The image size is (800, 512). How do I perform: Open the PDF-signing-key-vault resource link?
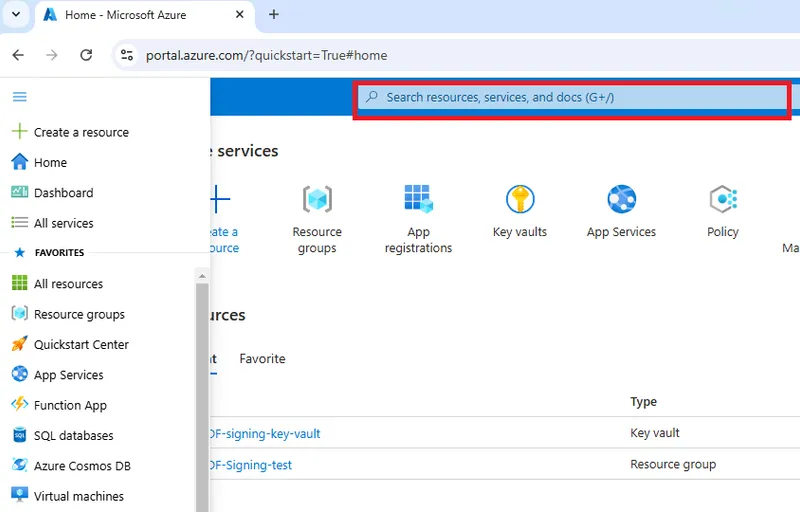point(265,433)
